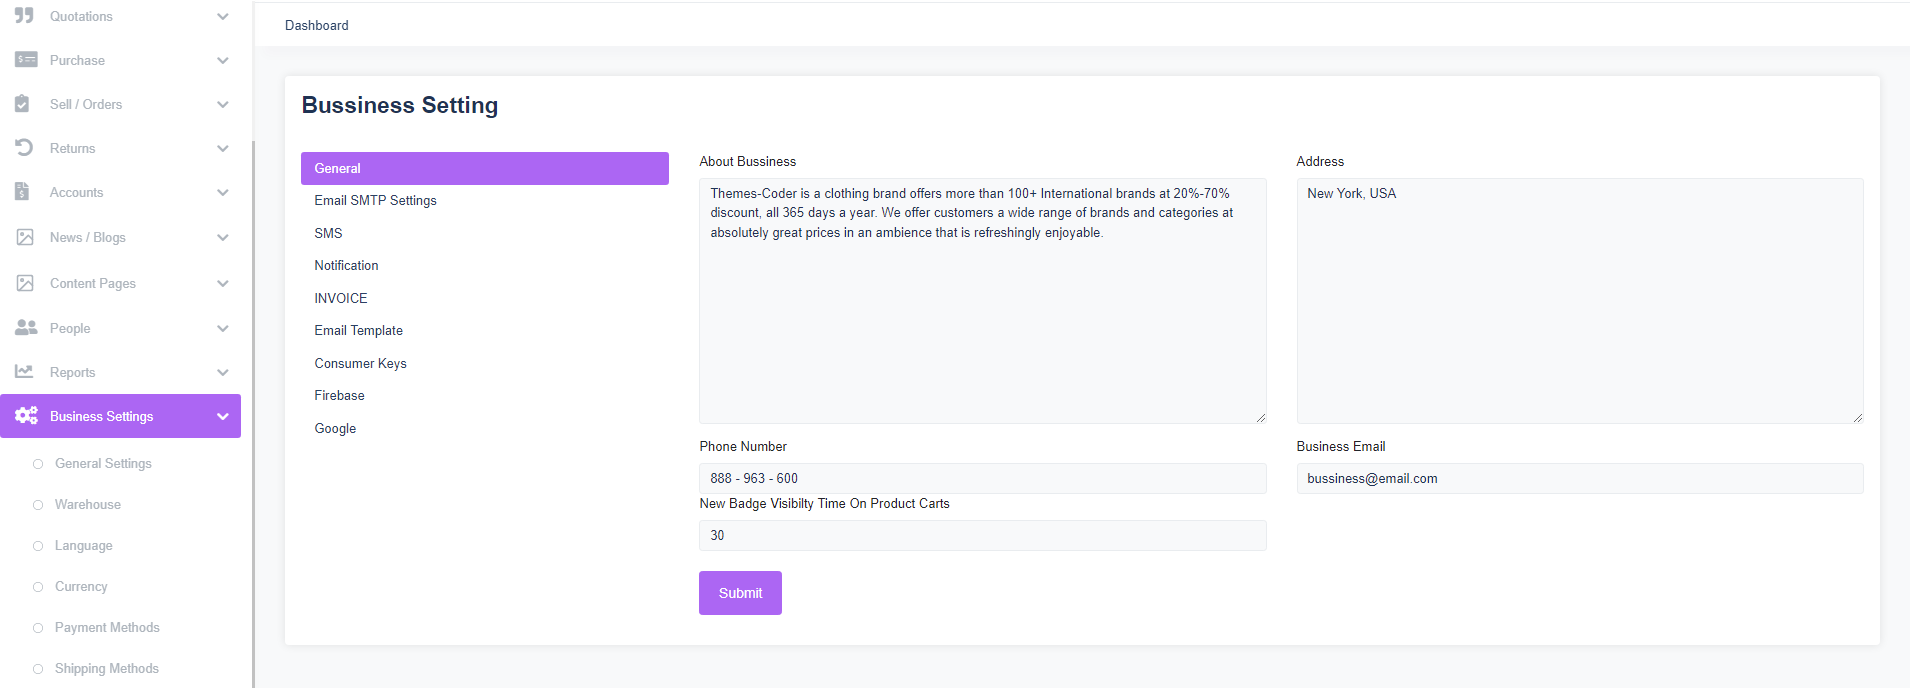Screen dimensions: 1910x688
Task: Select the Language radio circle
Action: (x=38, y=545)
